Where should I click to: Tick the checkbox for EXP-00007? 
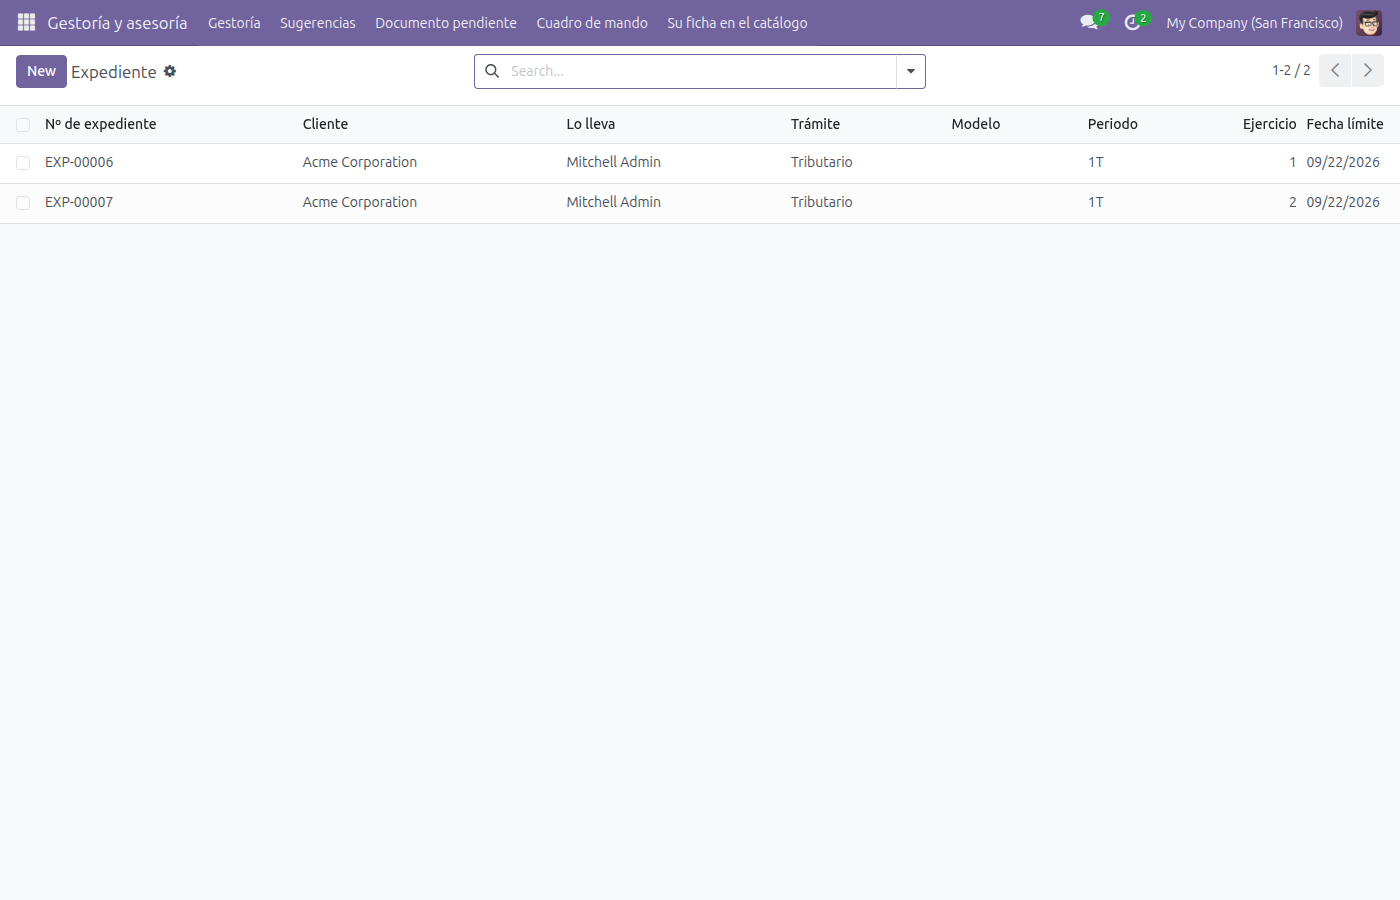pos(23,203)
